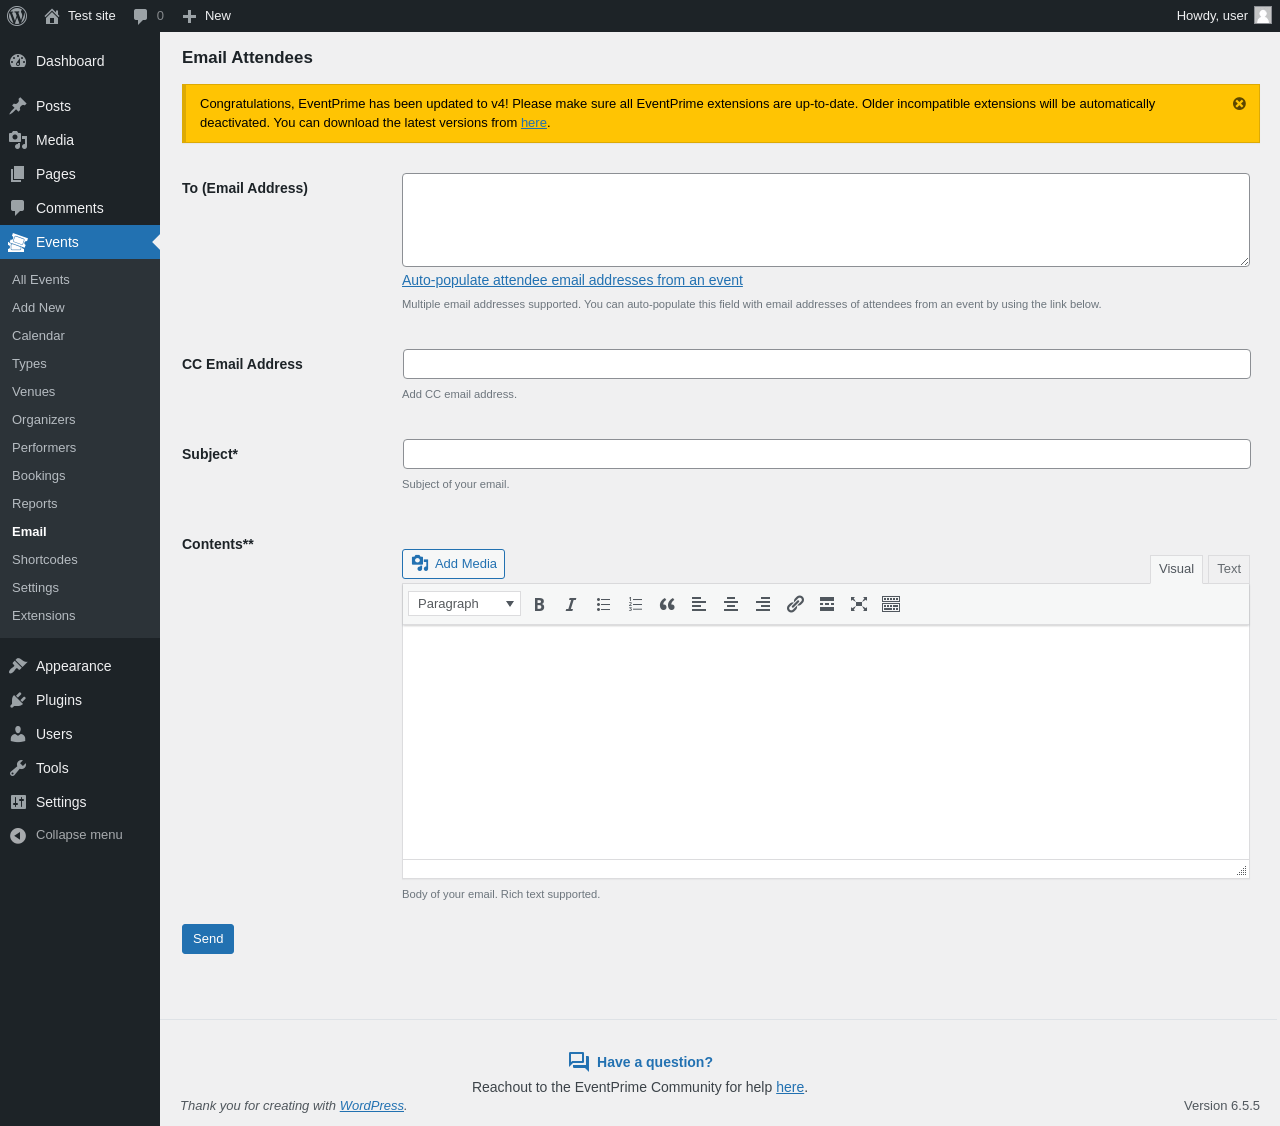Screen dimensions: 1280x1126
Task: Insert Read More tag
Action: (x=827, y=604)
